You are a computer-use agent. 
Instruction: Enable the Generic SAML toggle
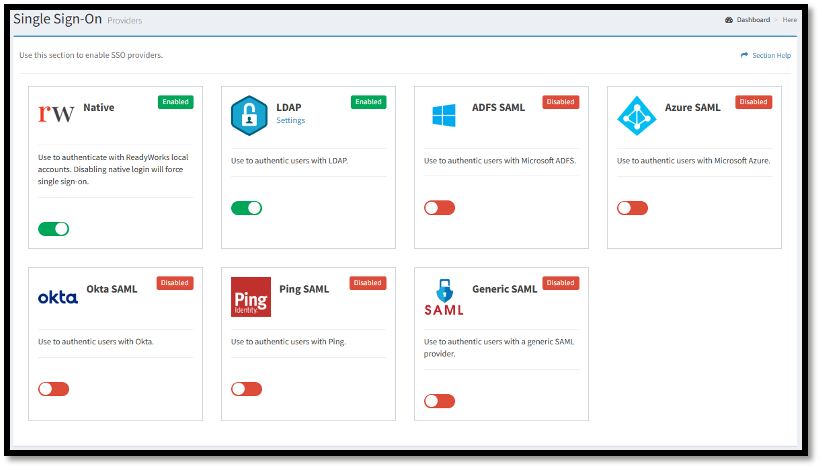click(x=439, y=401)
